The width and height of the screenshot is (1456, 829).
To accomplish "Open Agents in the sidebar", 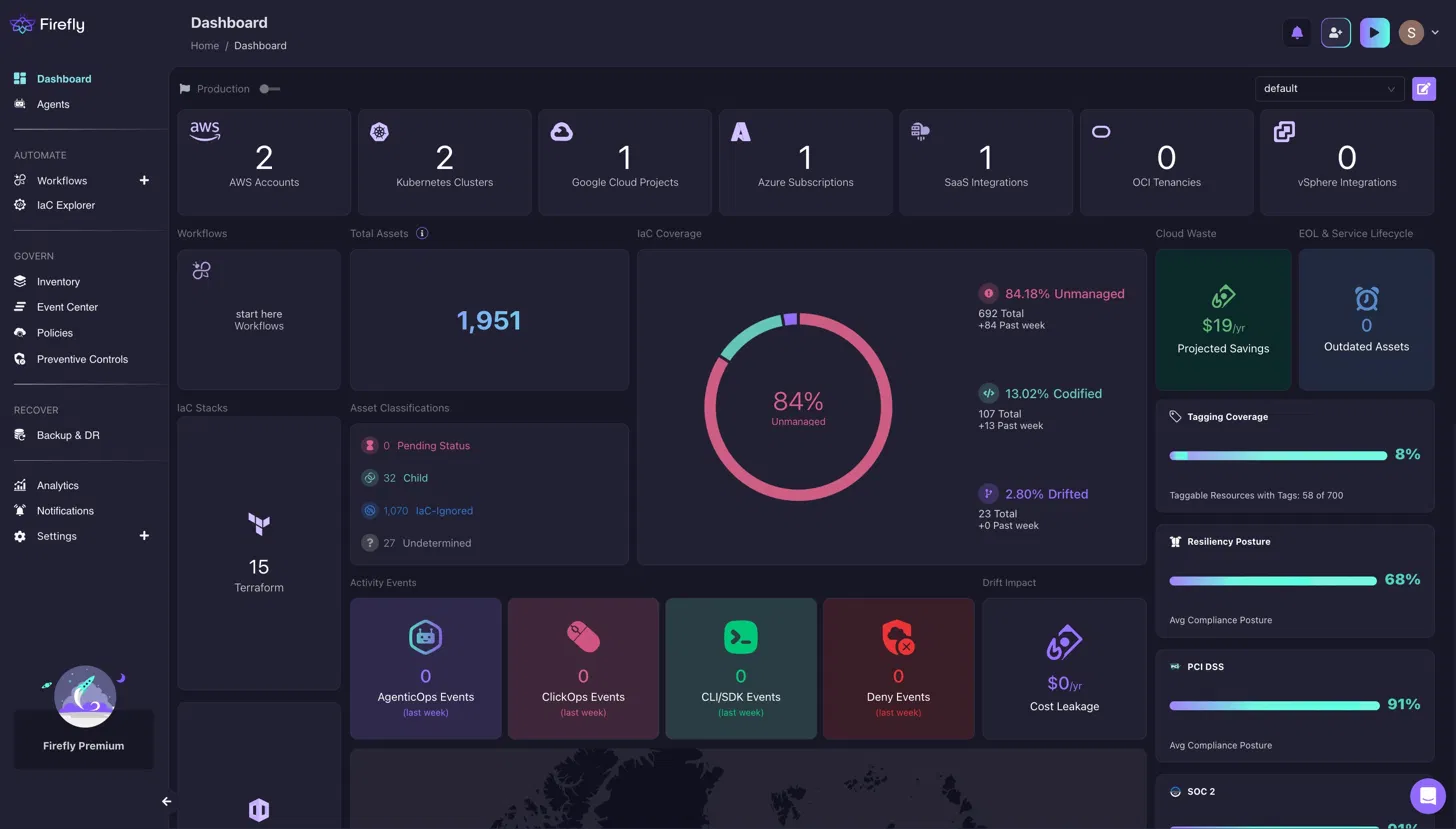I will pos(53,105).
